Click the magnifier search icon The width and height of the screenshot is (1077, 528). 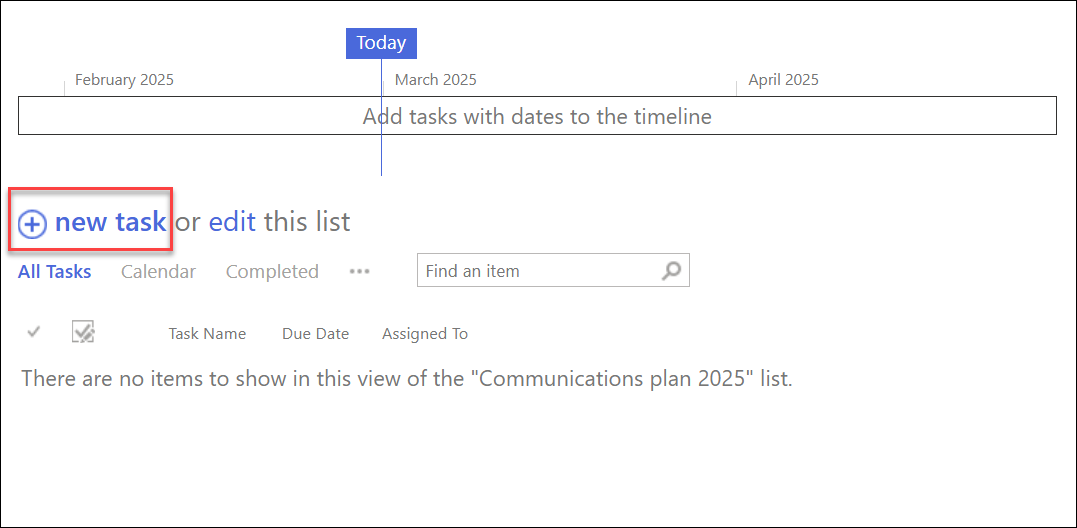point(670,271)
